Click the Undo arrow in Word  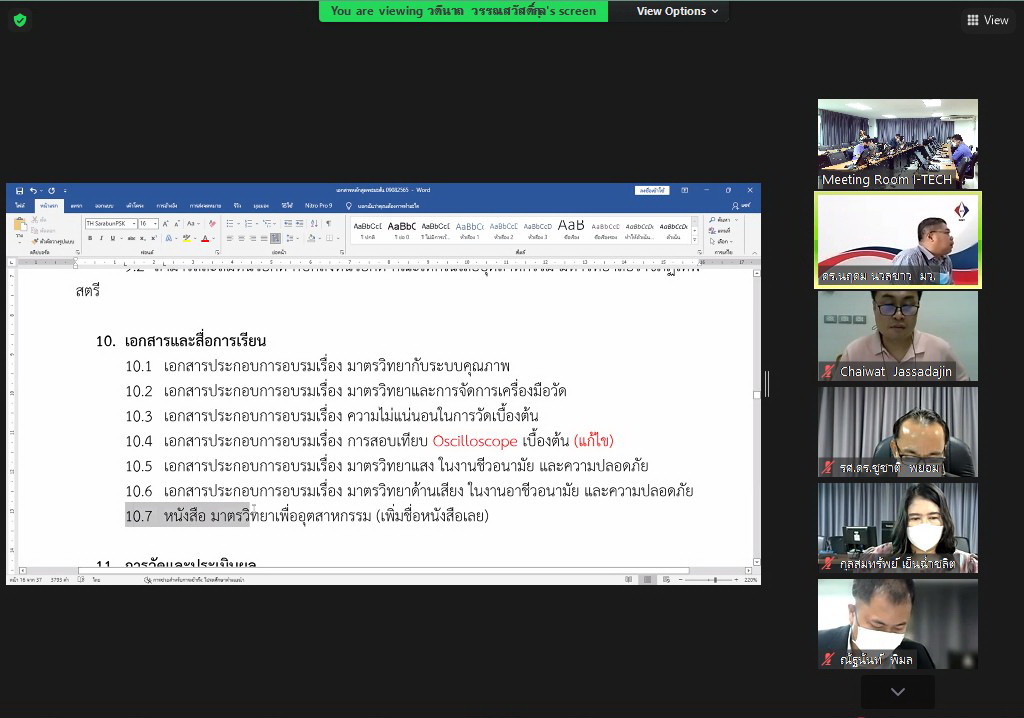point(33,191)
